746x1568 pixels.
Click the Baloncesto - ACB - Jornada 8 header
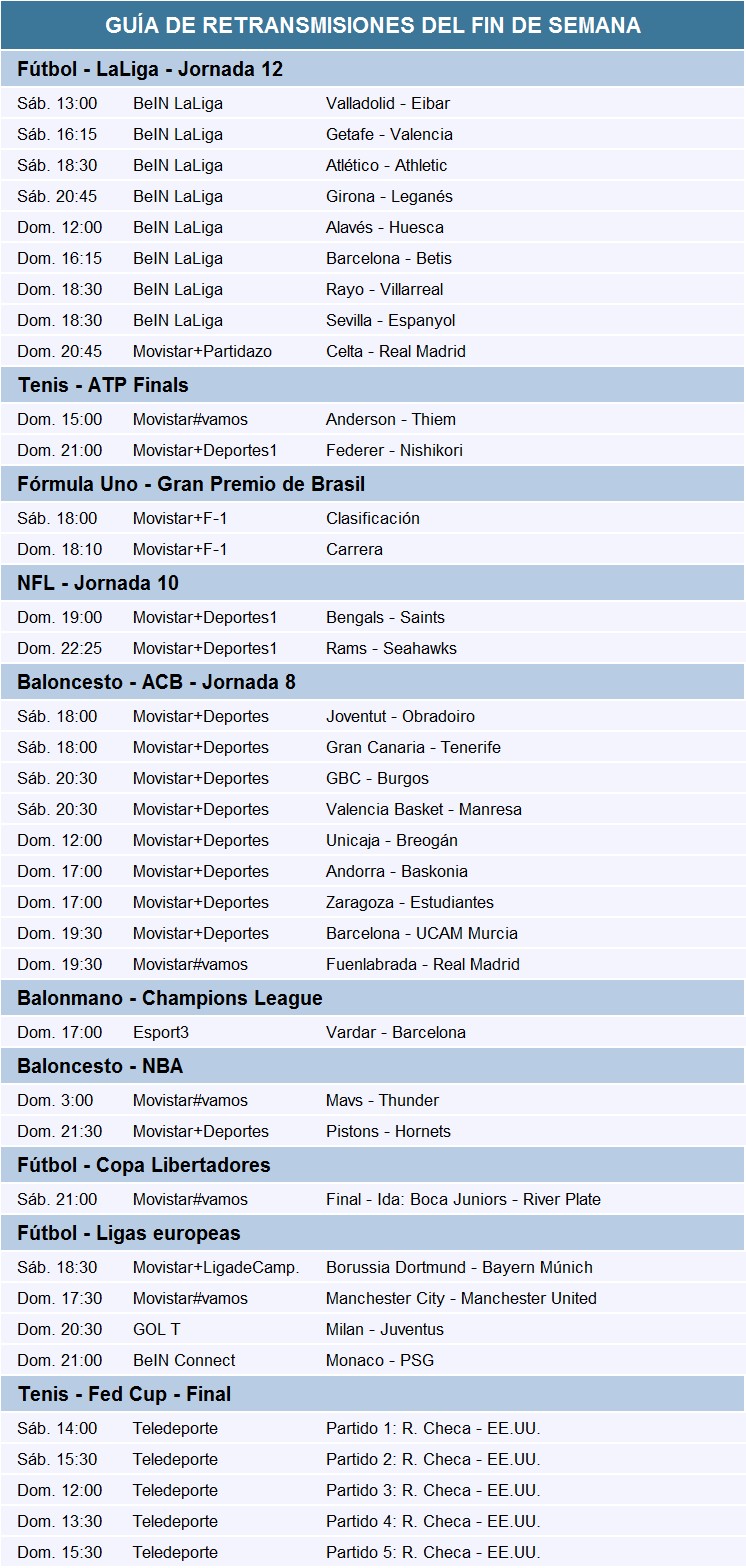(x=156, y=682)
